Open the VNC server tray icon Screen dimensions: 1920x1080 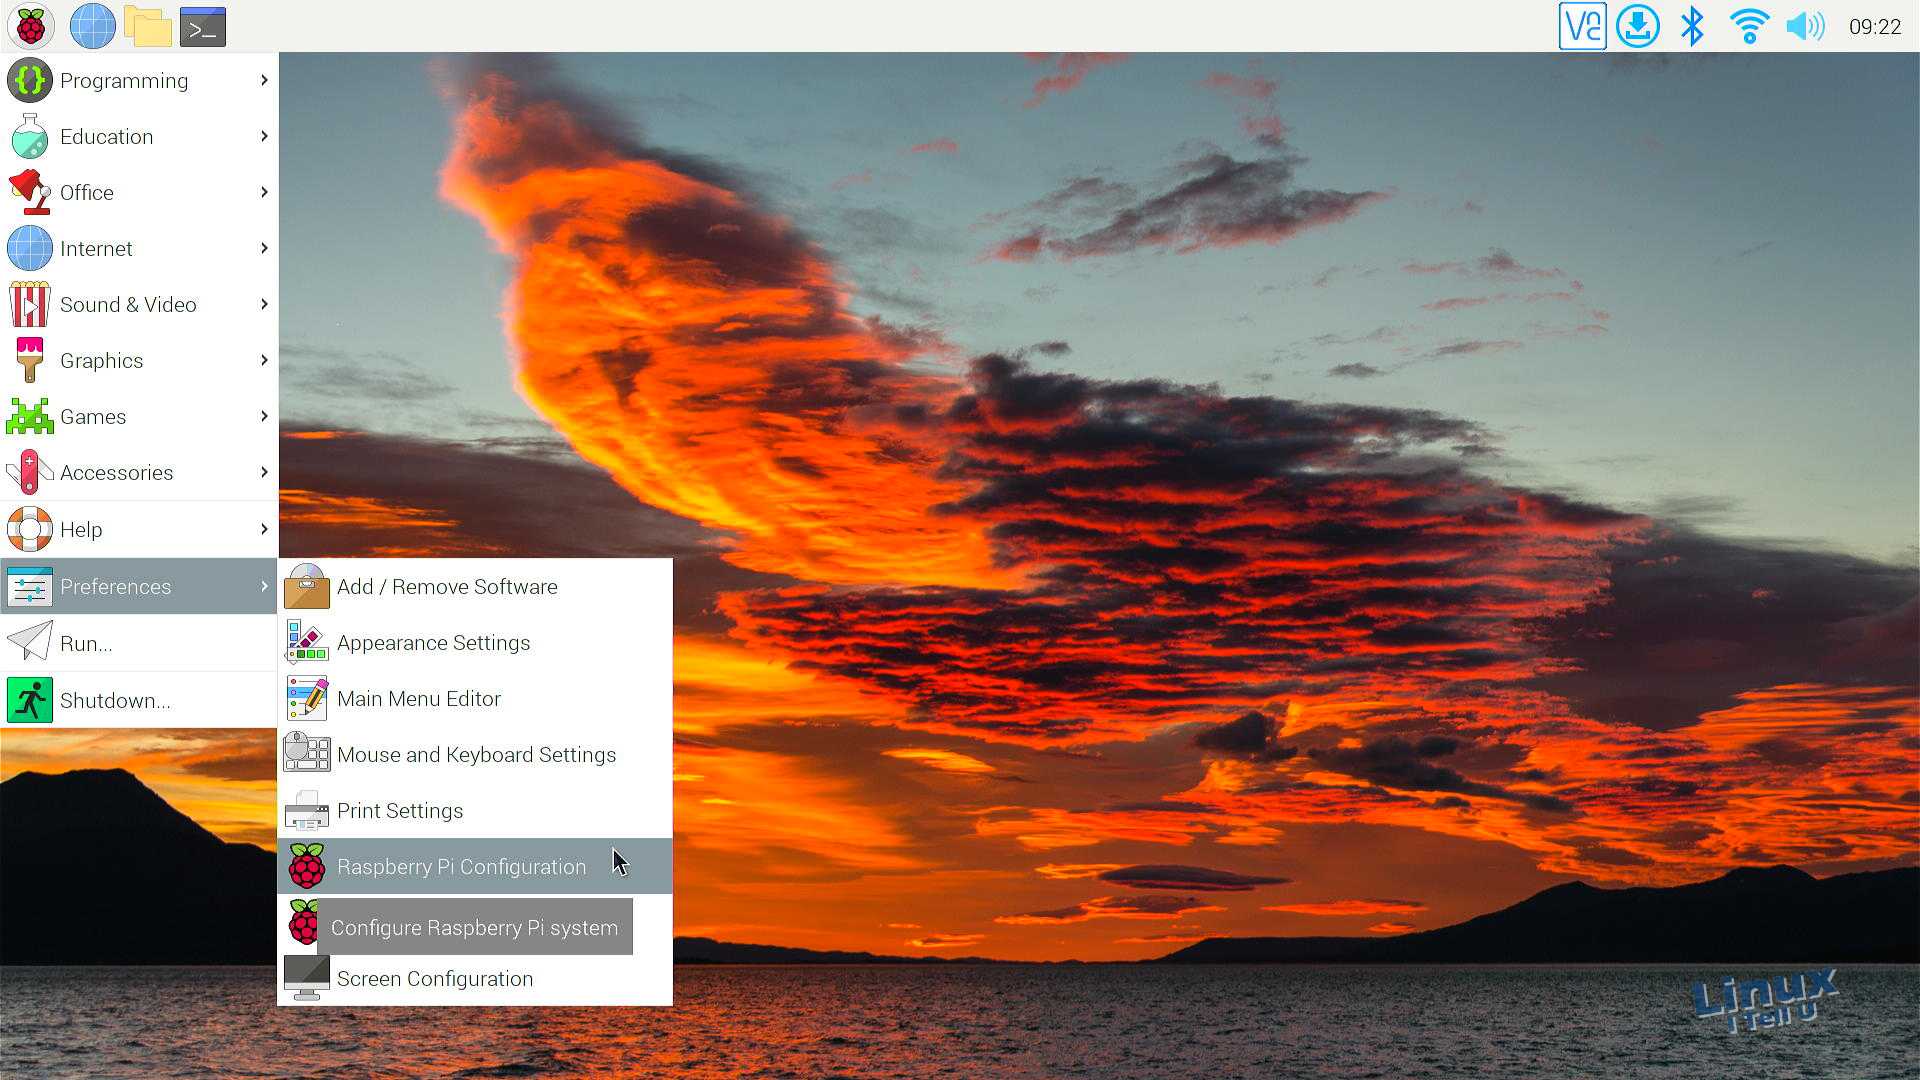(x=1582, y=26)
